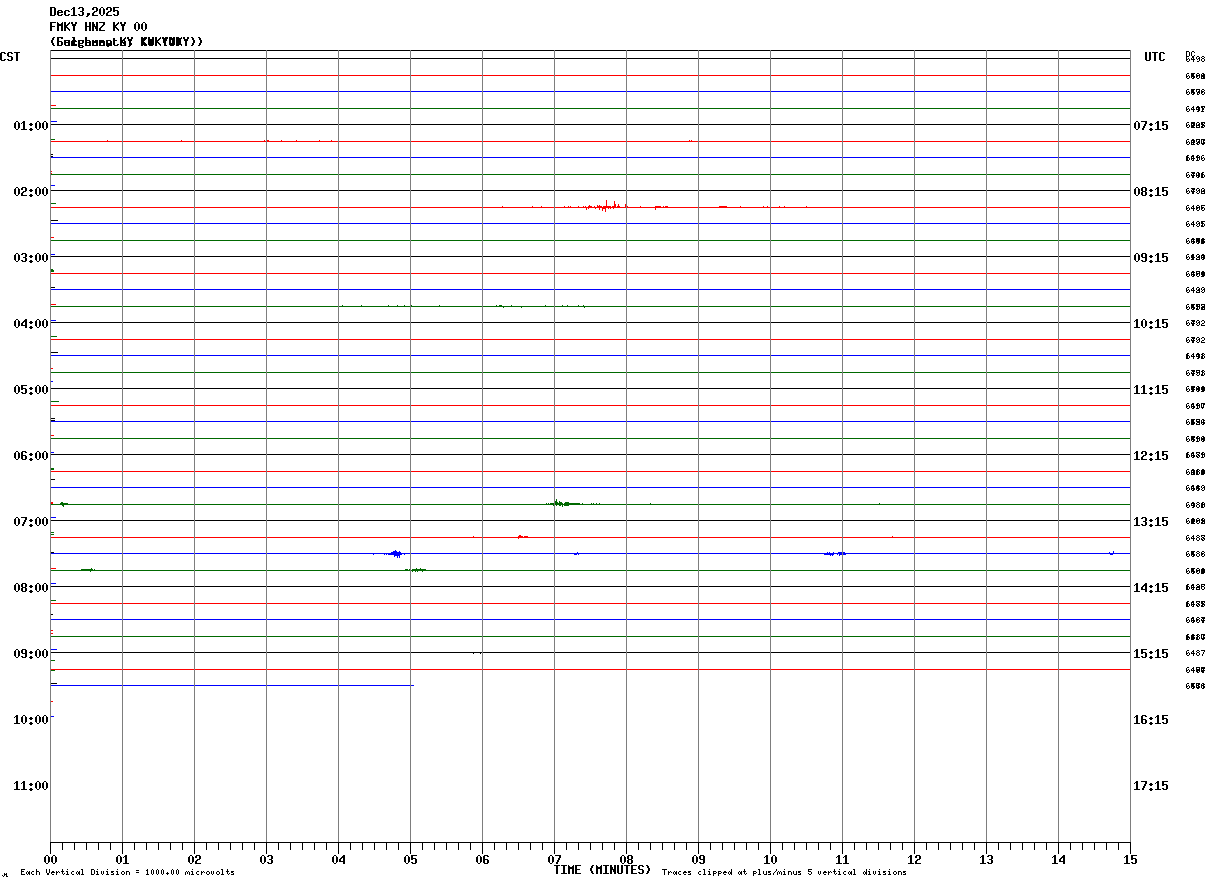Click the date label Dec13,2025
This screenshot has height=886, width=1210.
(x=84, y=12)
